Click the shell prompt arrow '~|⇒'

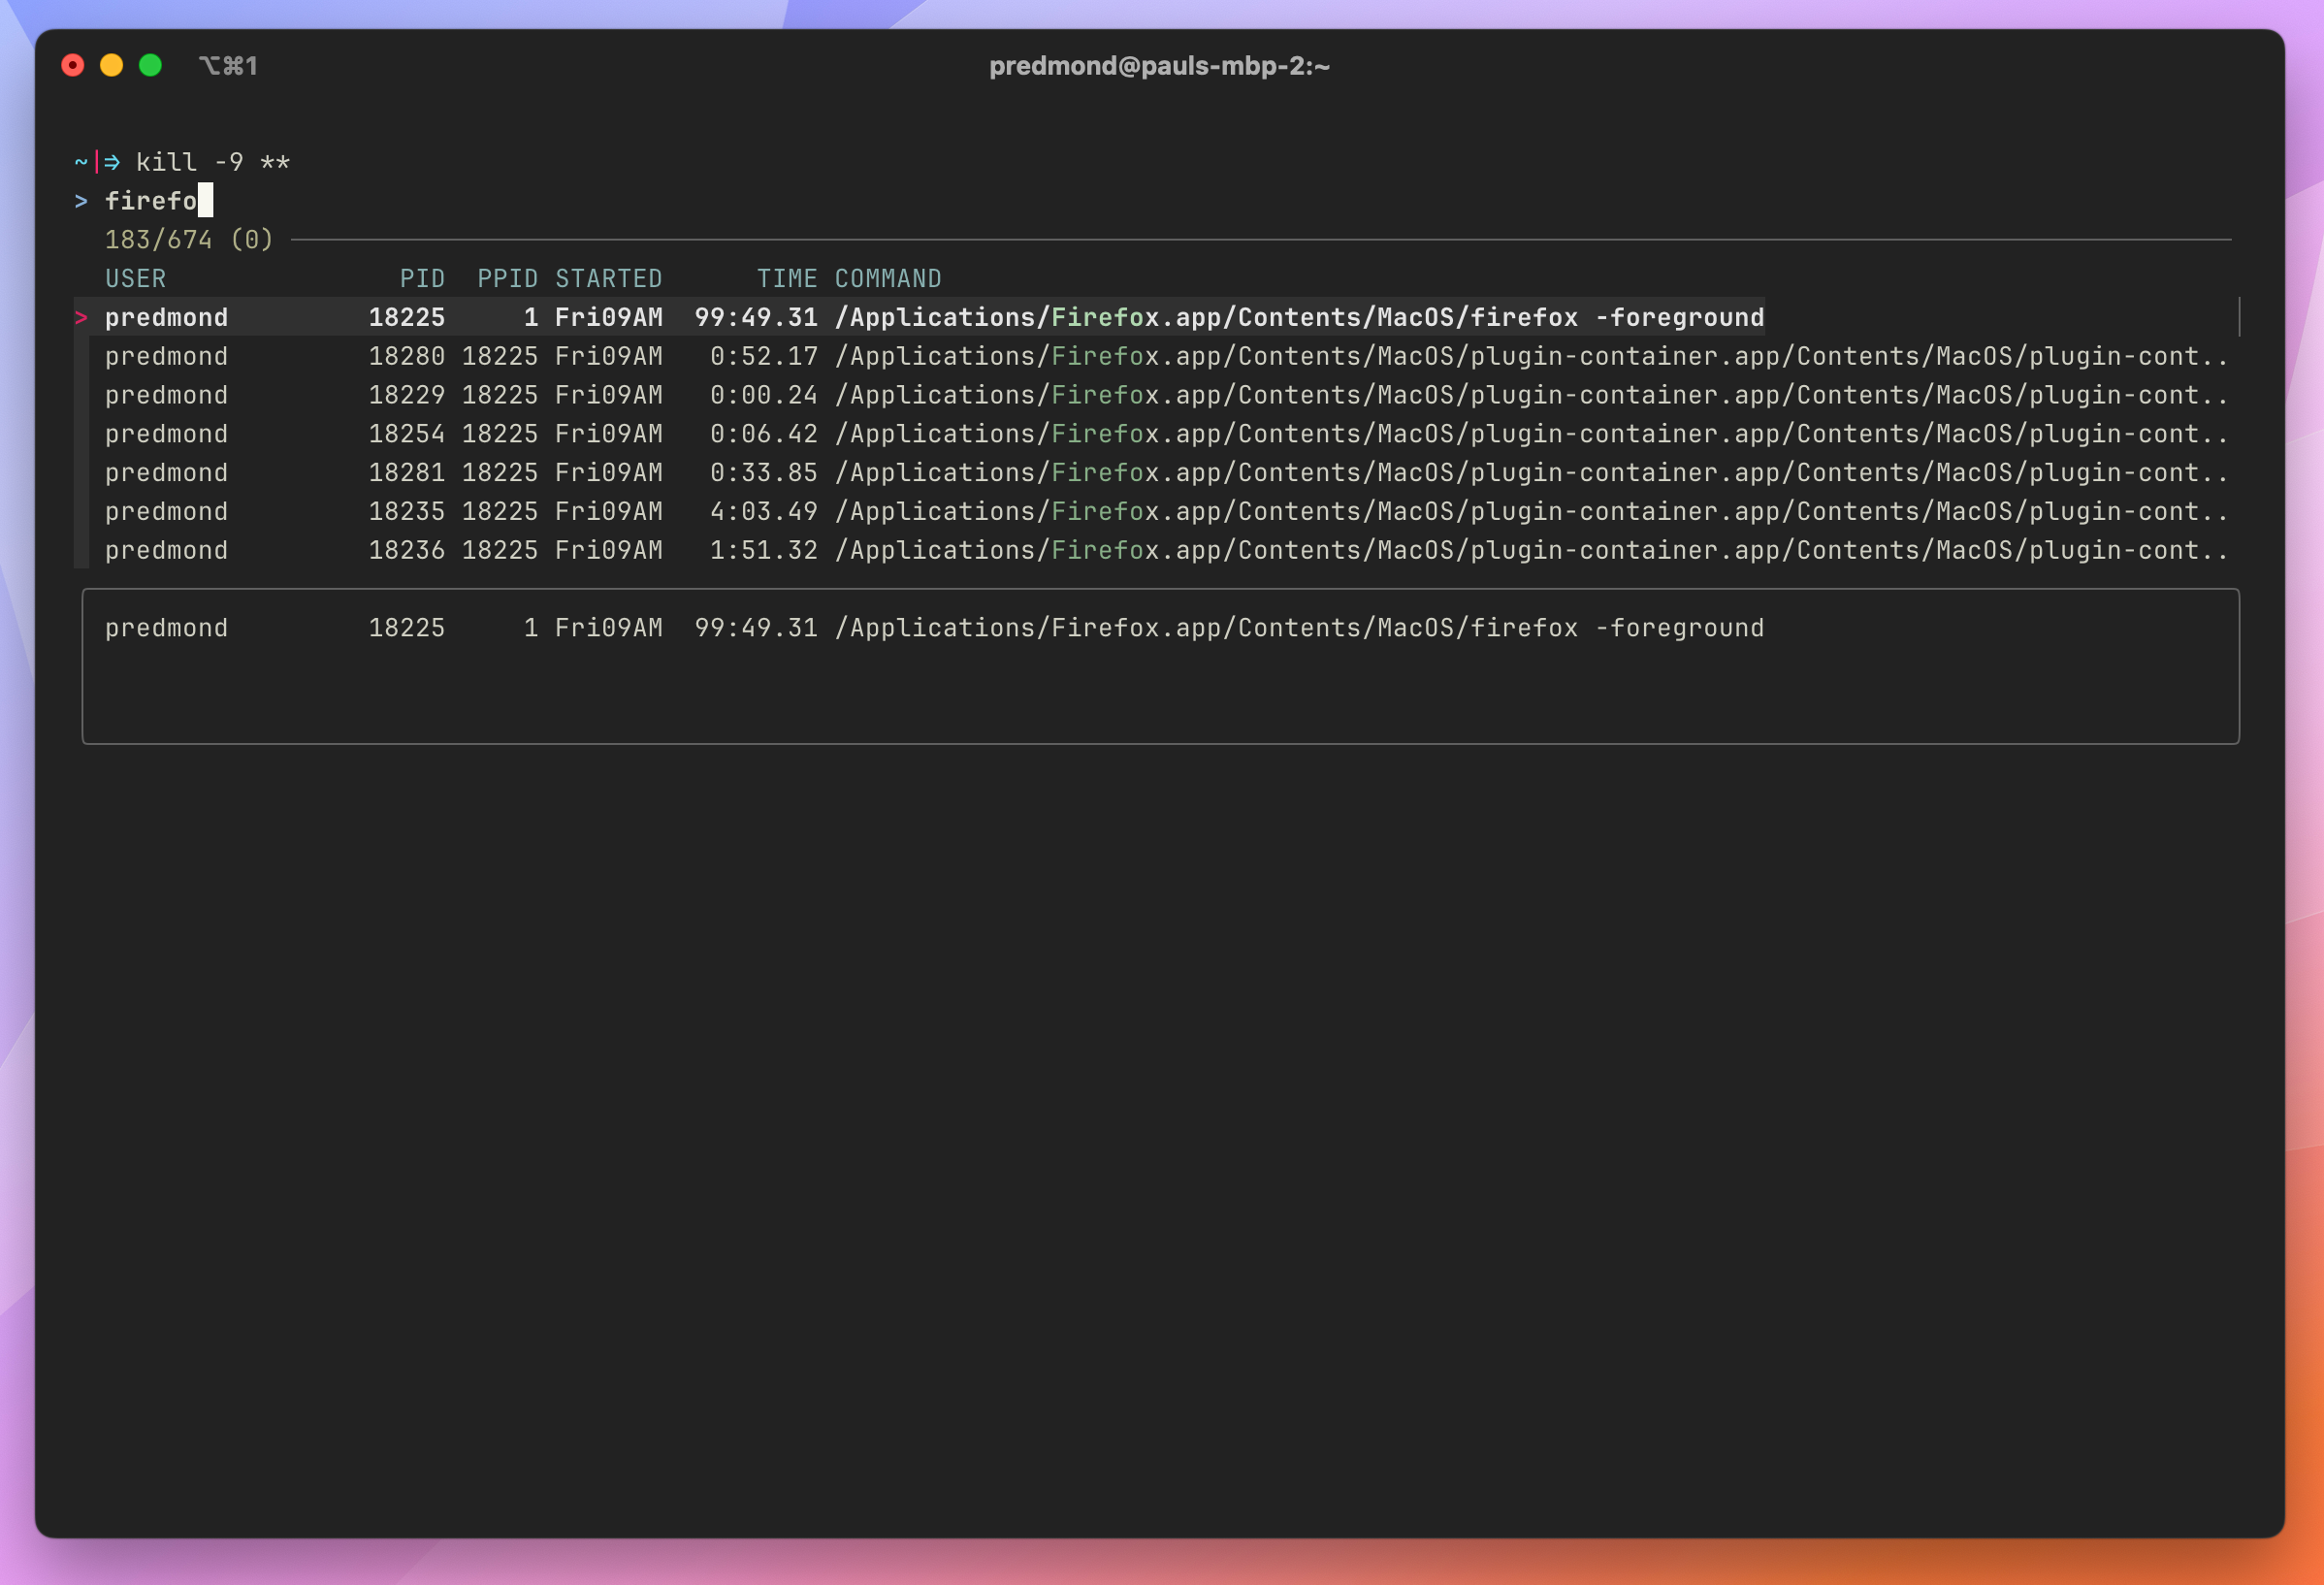tap(97, 162)
